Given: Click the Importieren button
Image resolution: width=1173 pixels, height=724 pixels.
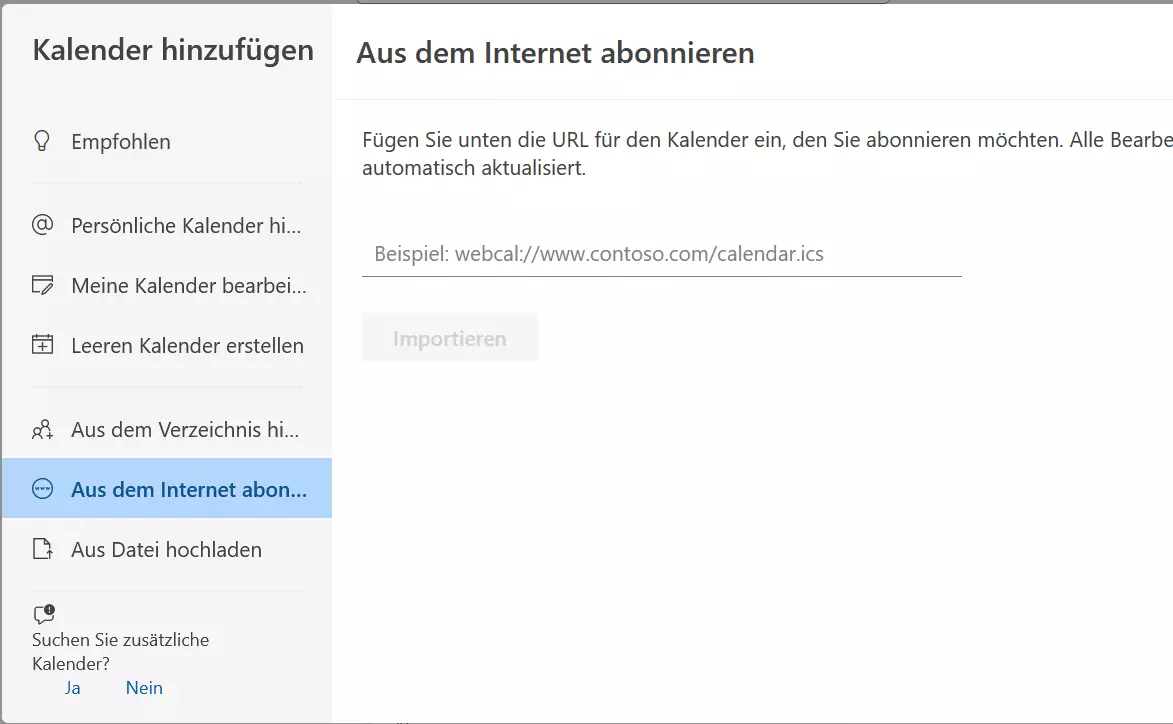Looking at the screenshot, I should click(x=449, y=337).
